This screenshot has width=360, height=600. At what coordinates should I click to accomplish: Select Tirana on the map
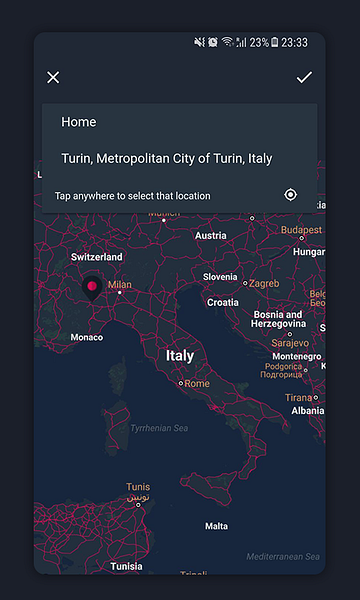point(298,398)
